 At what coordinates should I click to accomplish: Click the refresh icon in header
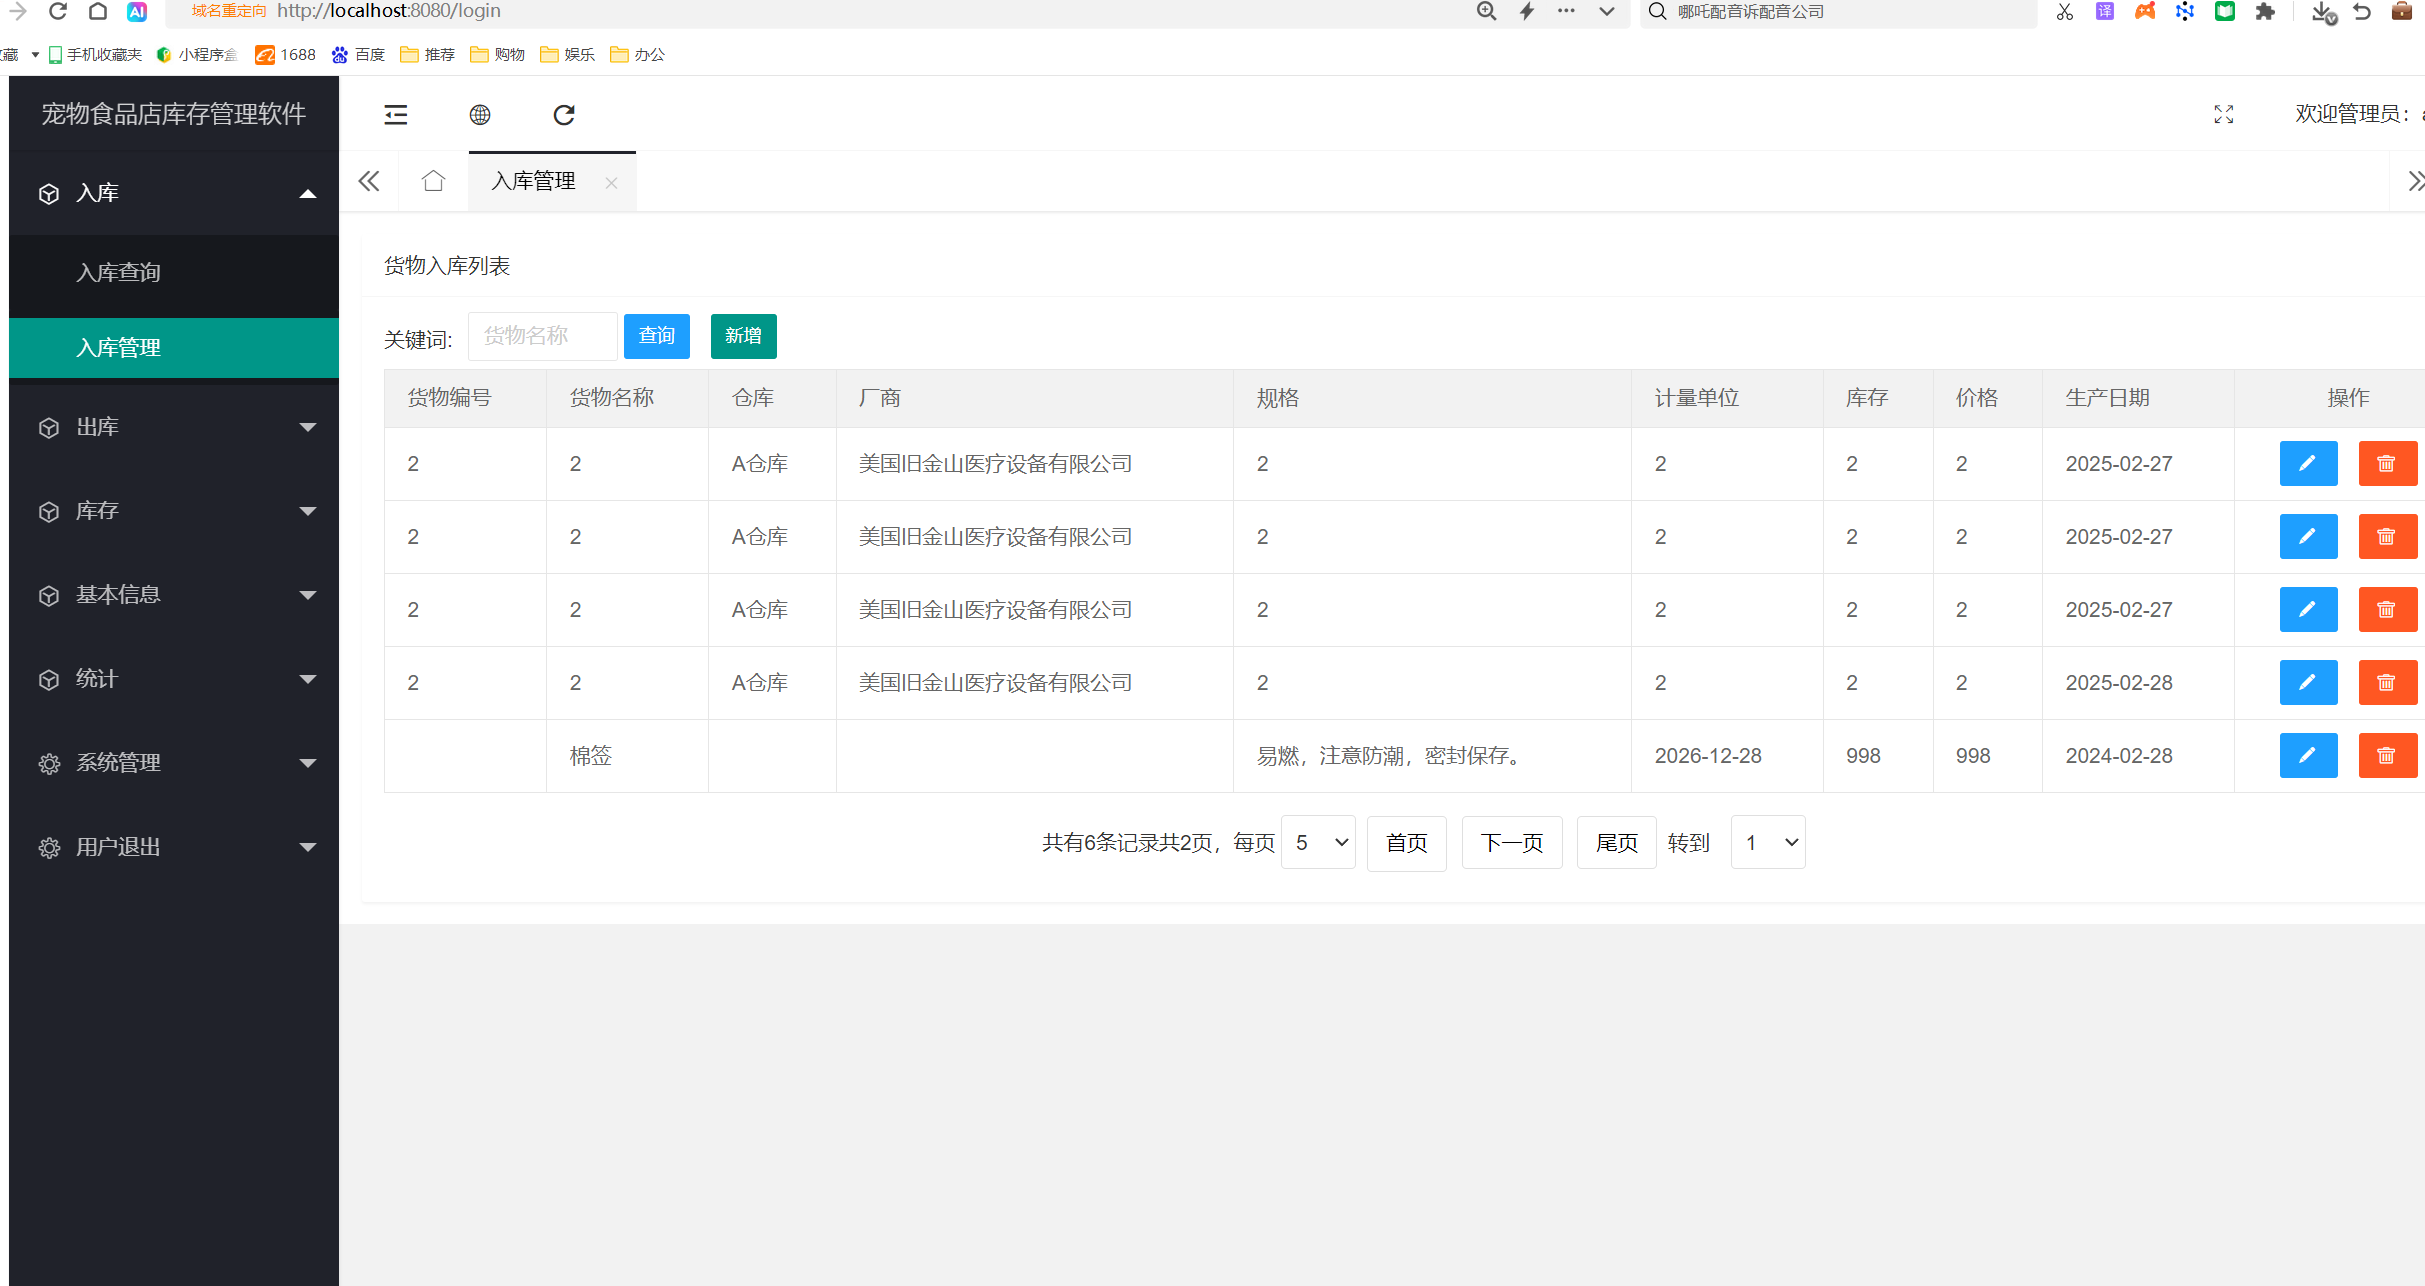pos(564,115)
